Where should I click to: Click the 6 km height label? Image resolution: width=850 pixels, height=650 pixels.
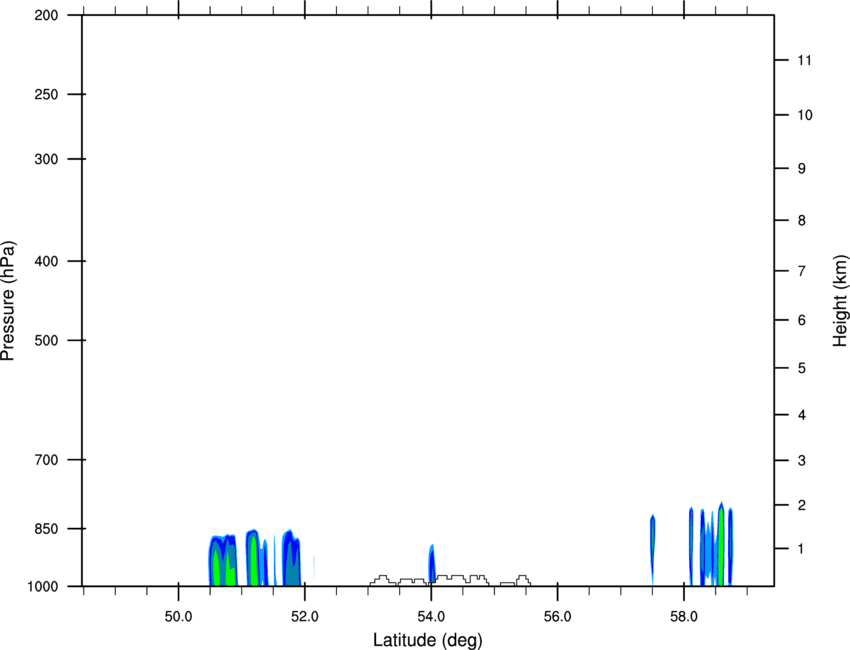coord(802,320)
